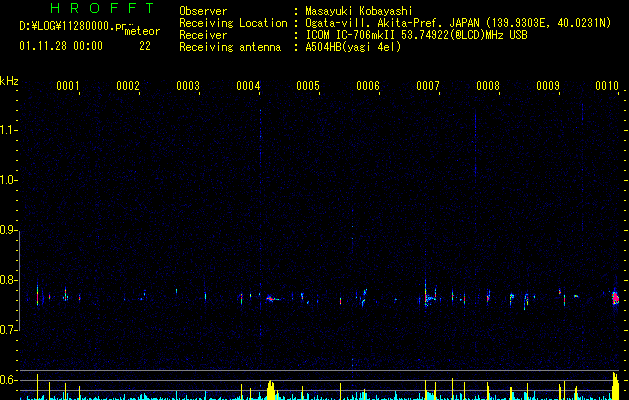This screenshot has width=629, height=400.
Task: Click the 1.1 kHz axis label
Action: (x=7, y=130)
